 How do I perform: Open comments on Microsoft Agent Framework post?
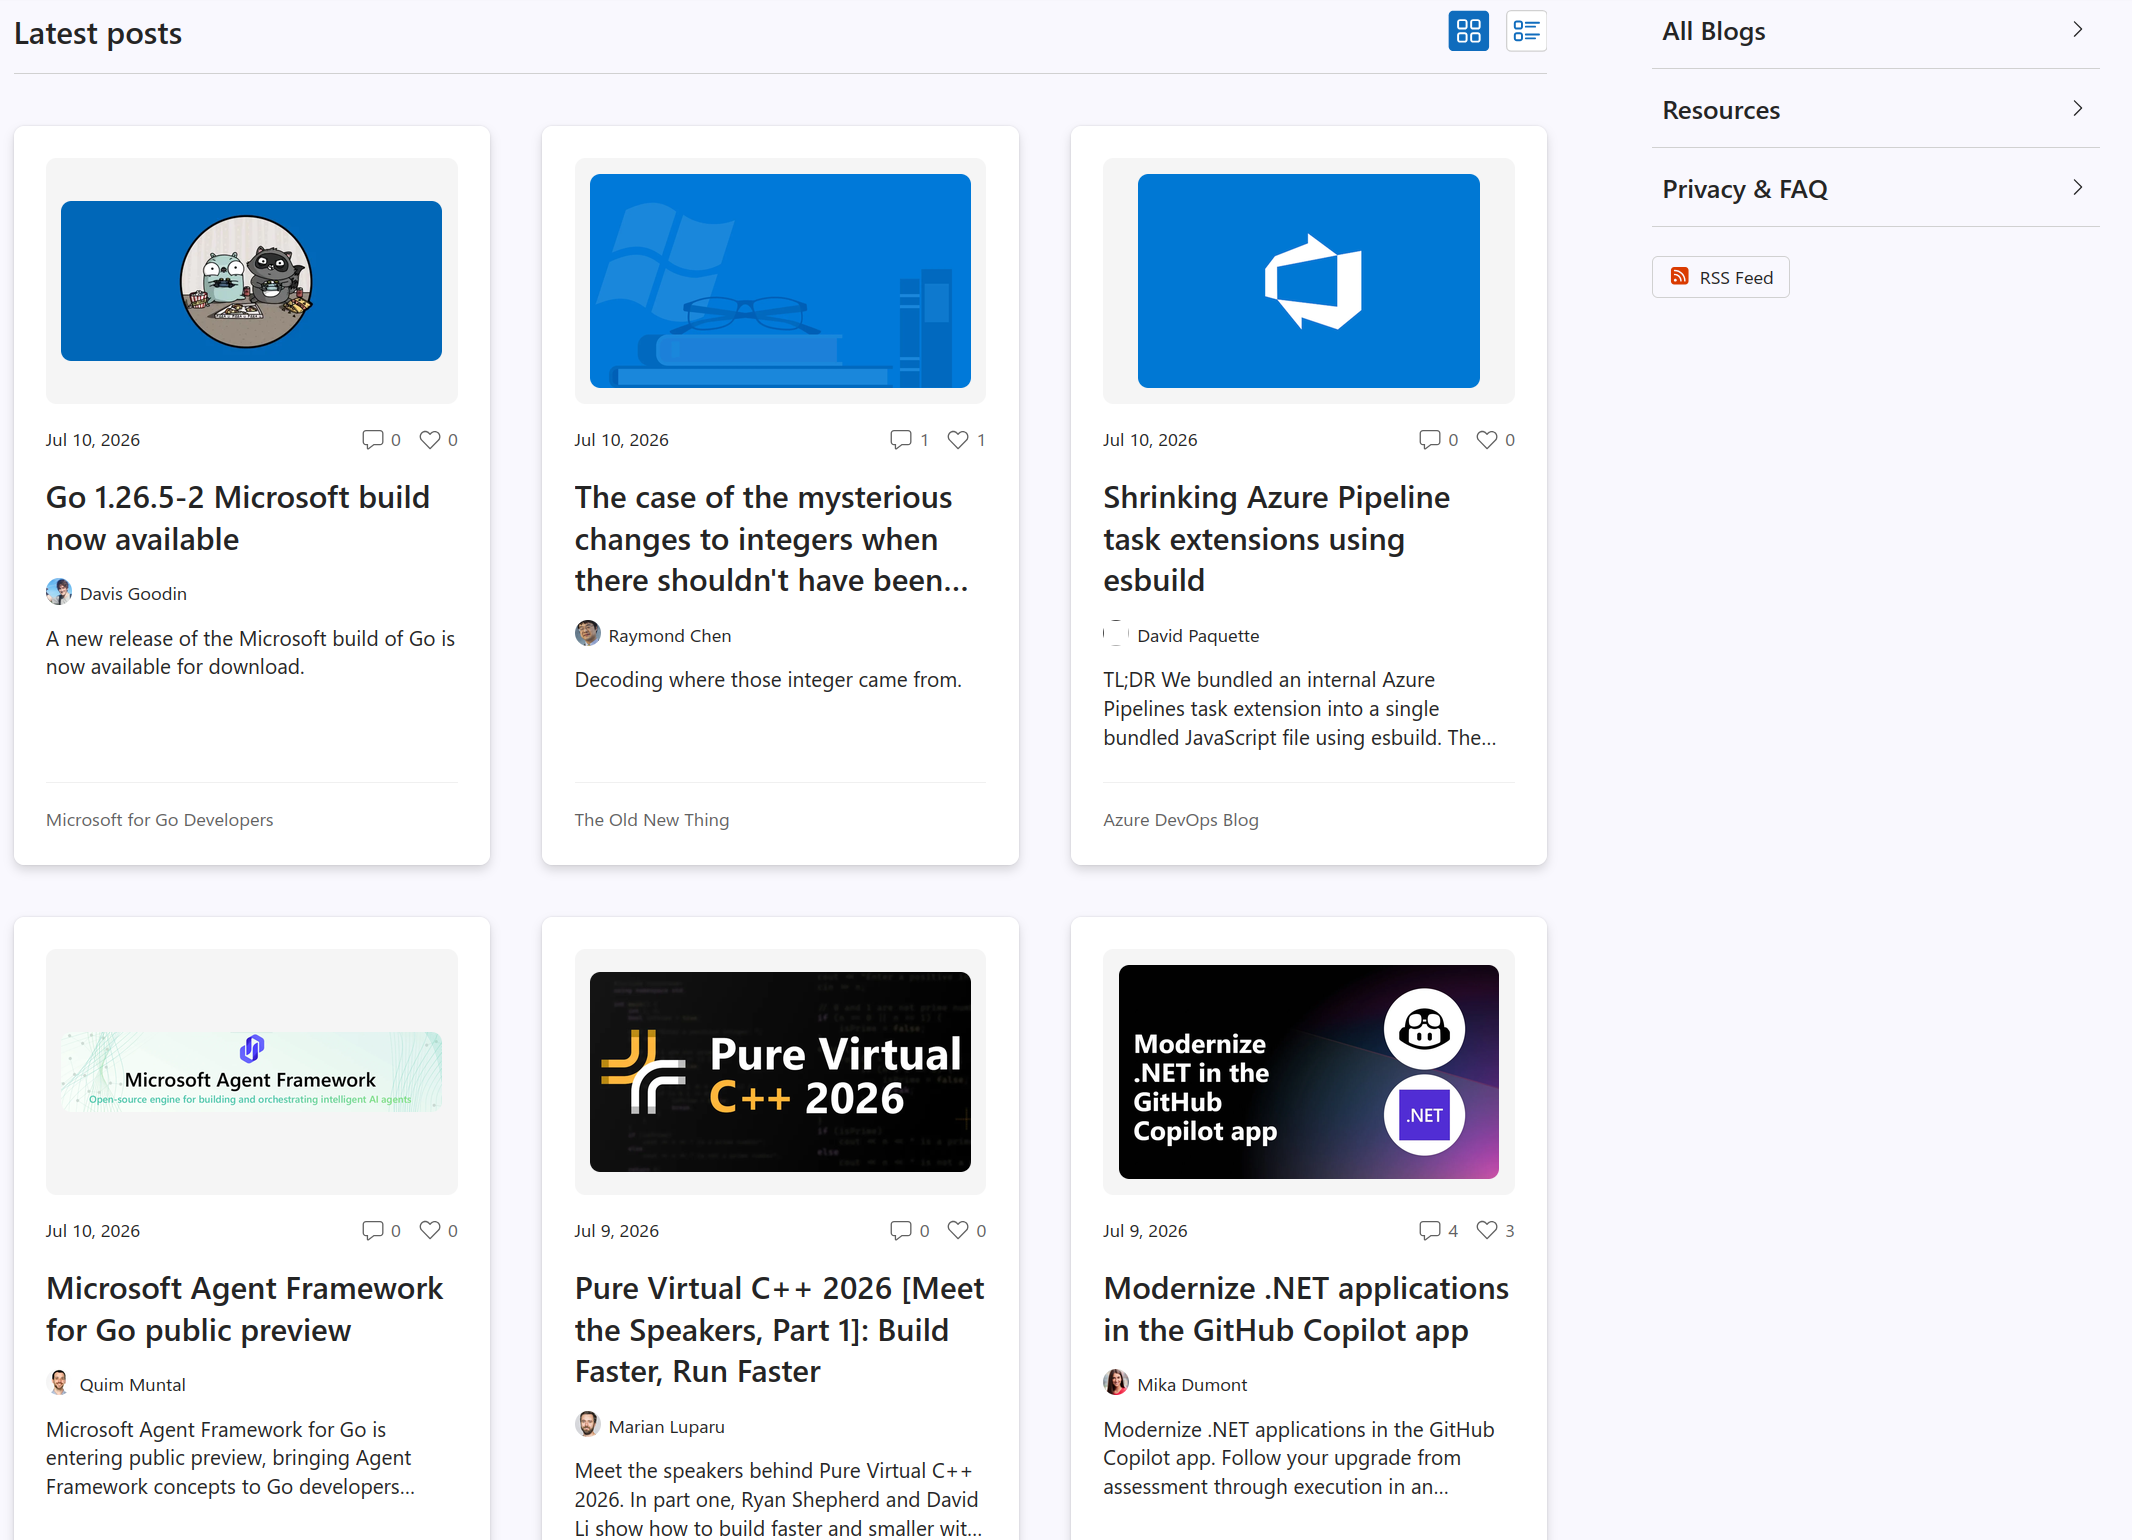click(372, 1230)
